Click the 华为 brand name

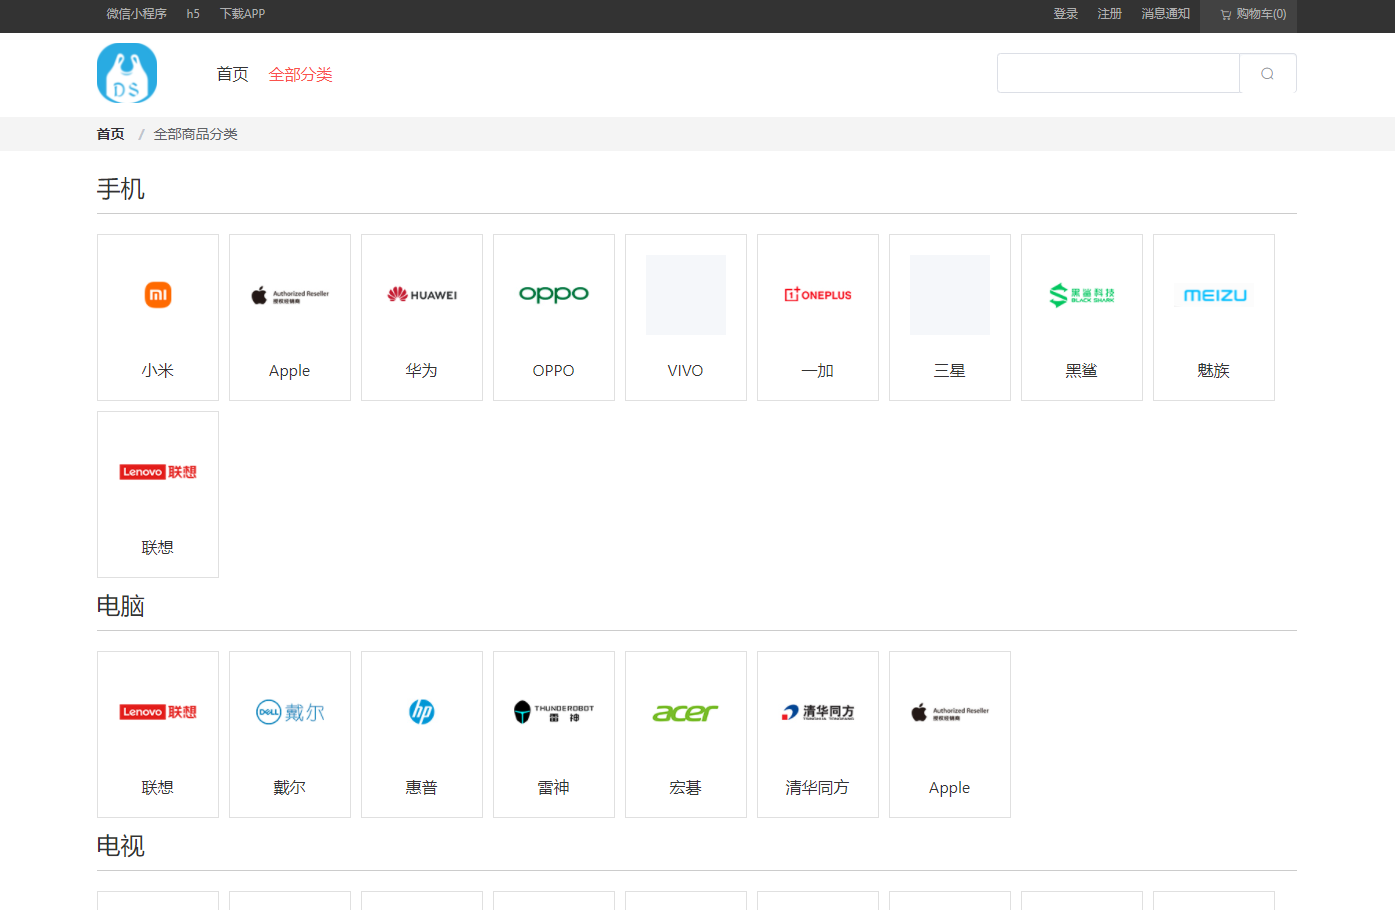[x=422, y=371]
